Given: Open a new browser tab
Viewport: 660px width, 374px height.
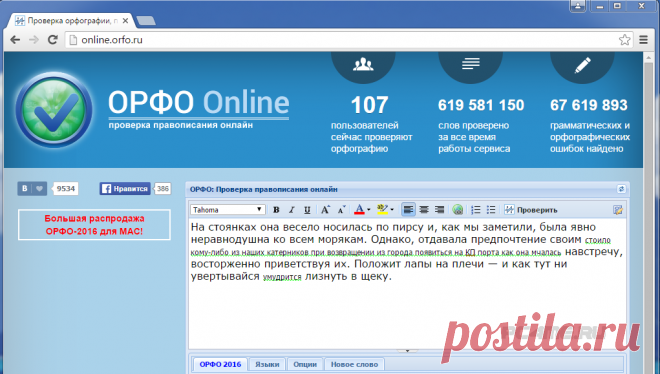Looking at the screenshot, I should click(x=146, y=20).
